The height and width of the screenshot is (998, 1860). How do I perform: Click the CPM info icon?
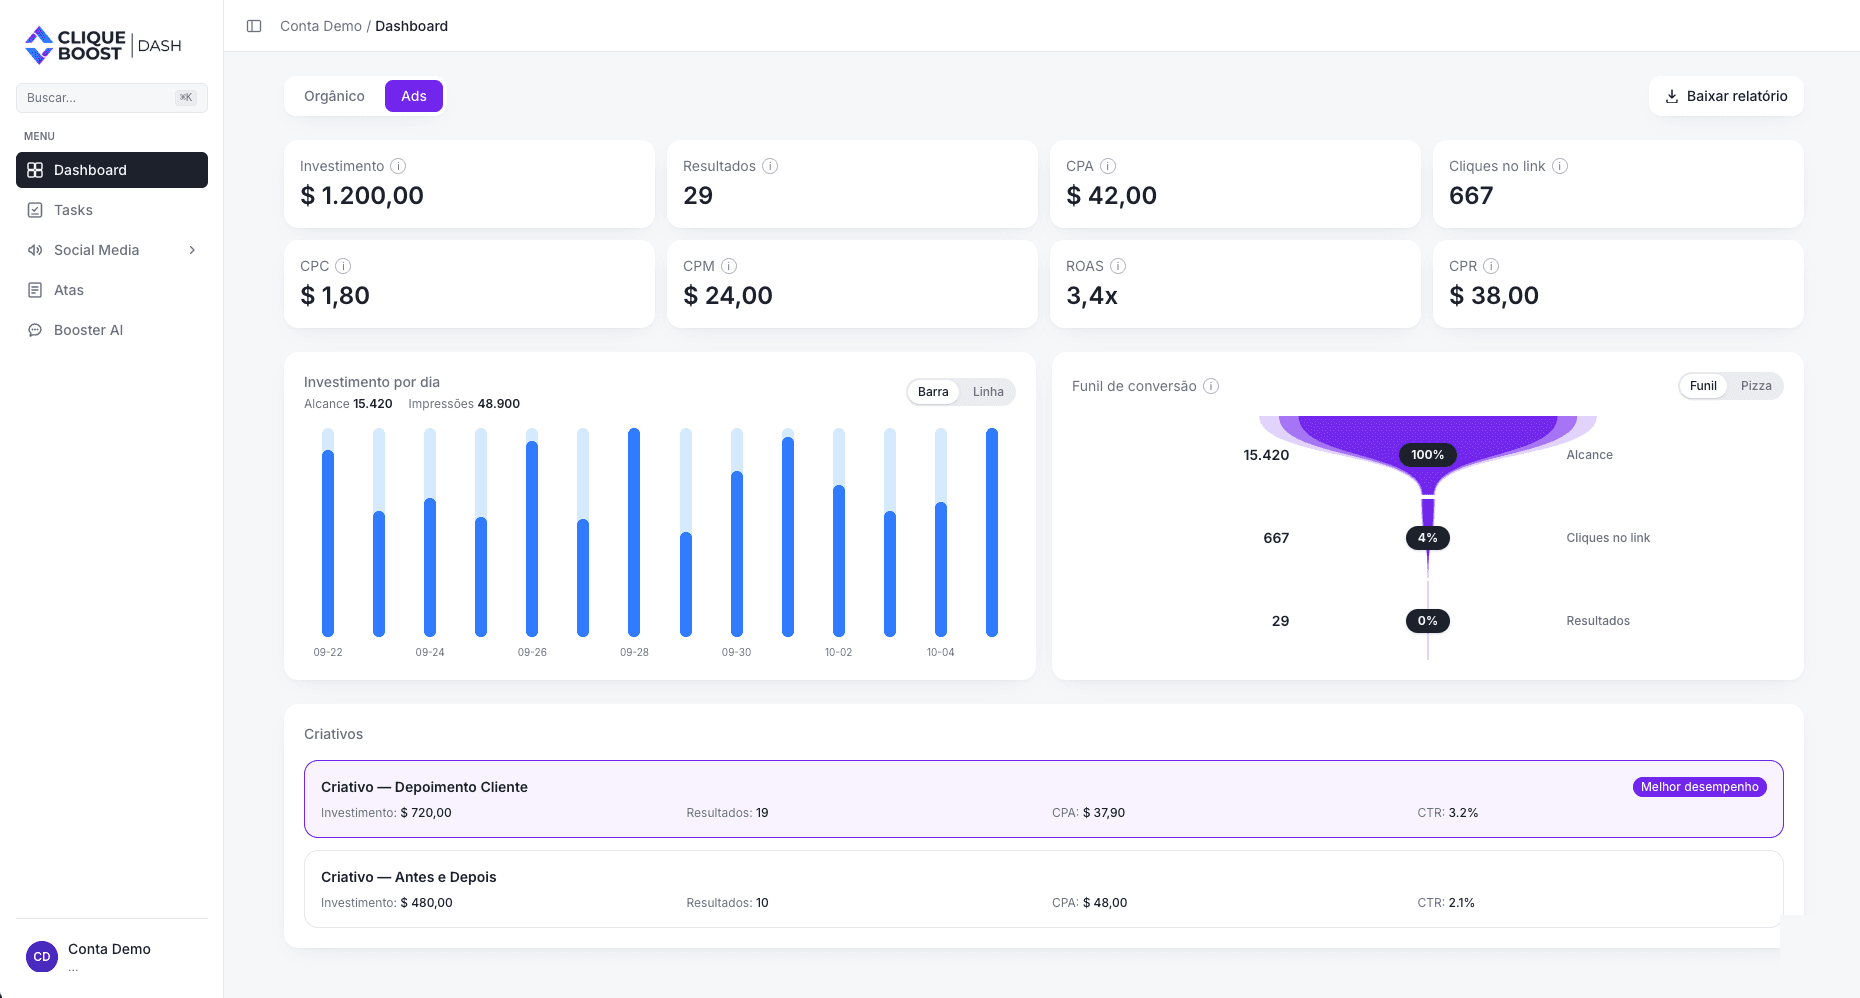pos(729,266)
